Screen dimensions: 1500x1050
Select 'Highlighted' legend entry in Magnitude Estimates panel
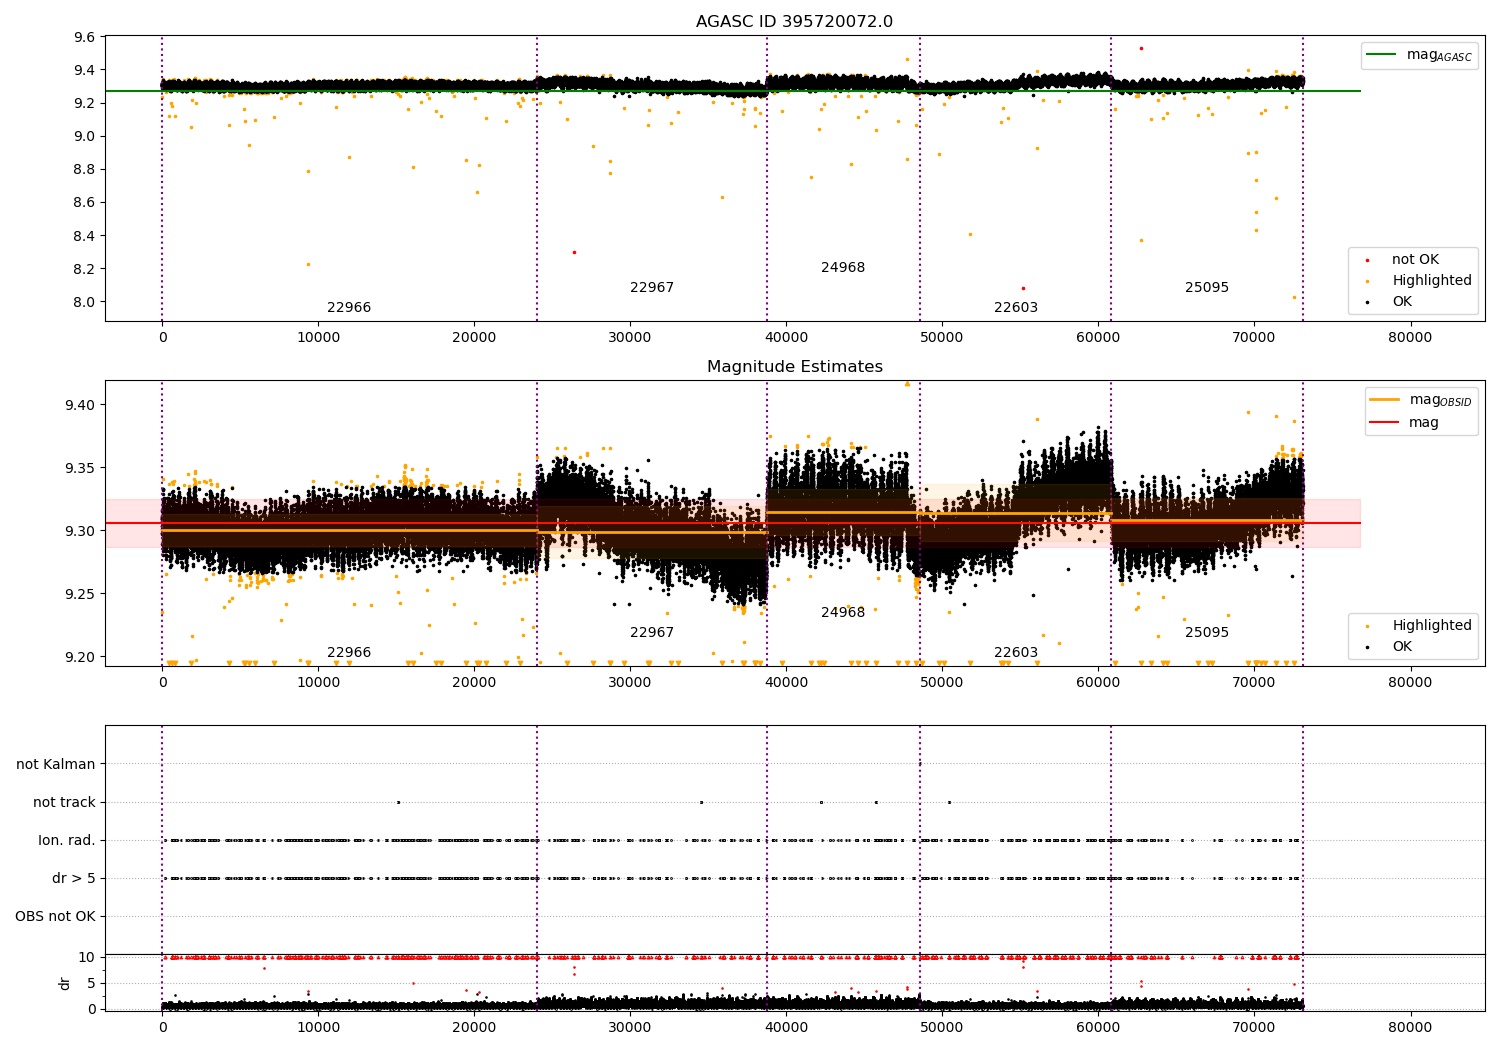(1431, 626)
